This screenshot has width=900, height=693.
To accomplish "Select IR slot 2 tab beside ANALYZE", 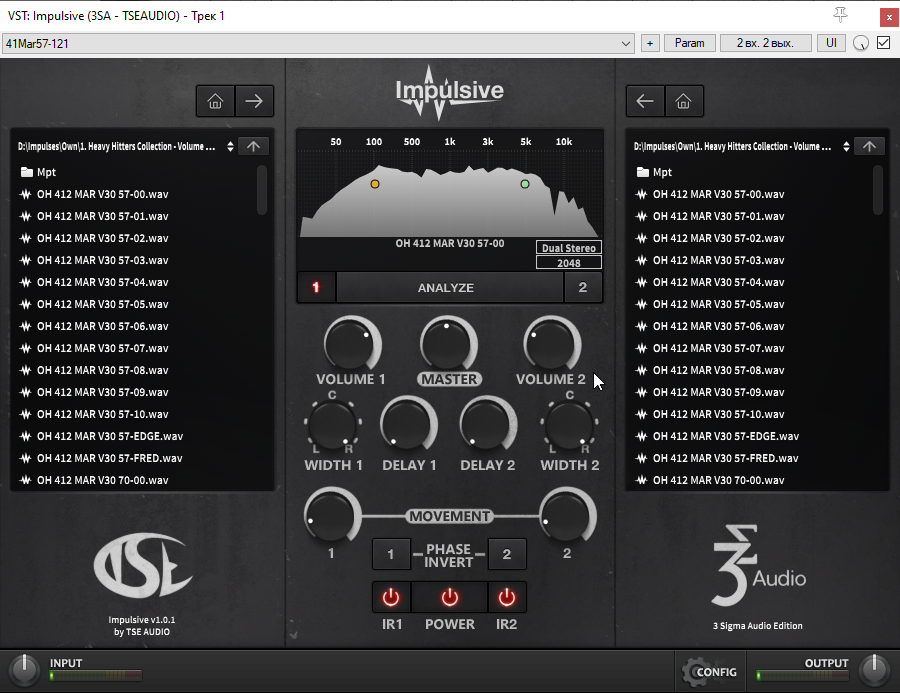I will click(x=583, y=287).
